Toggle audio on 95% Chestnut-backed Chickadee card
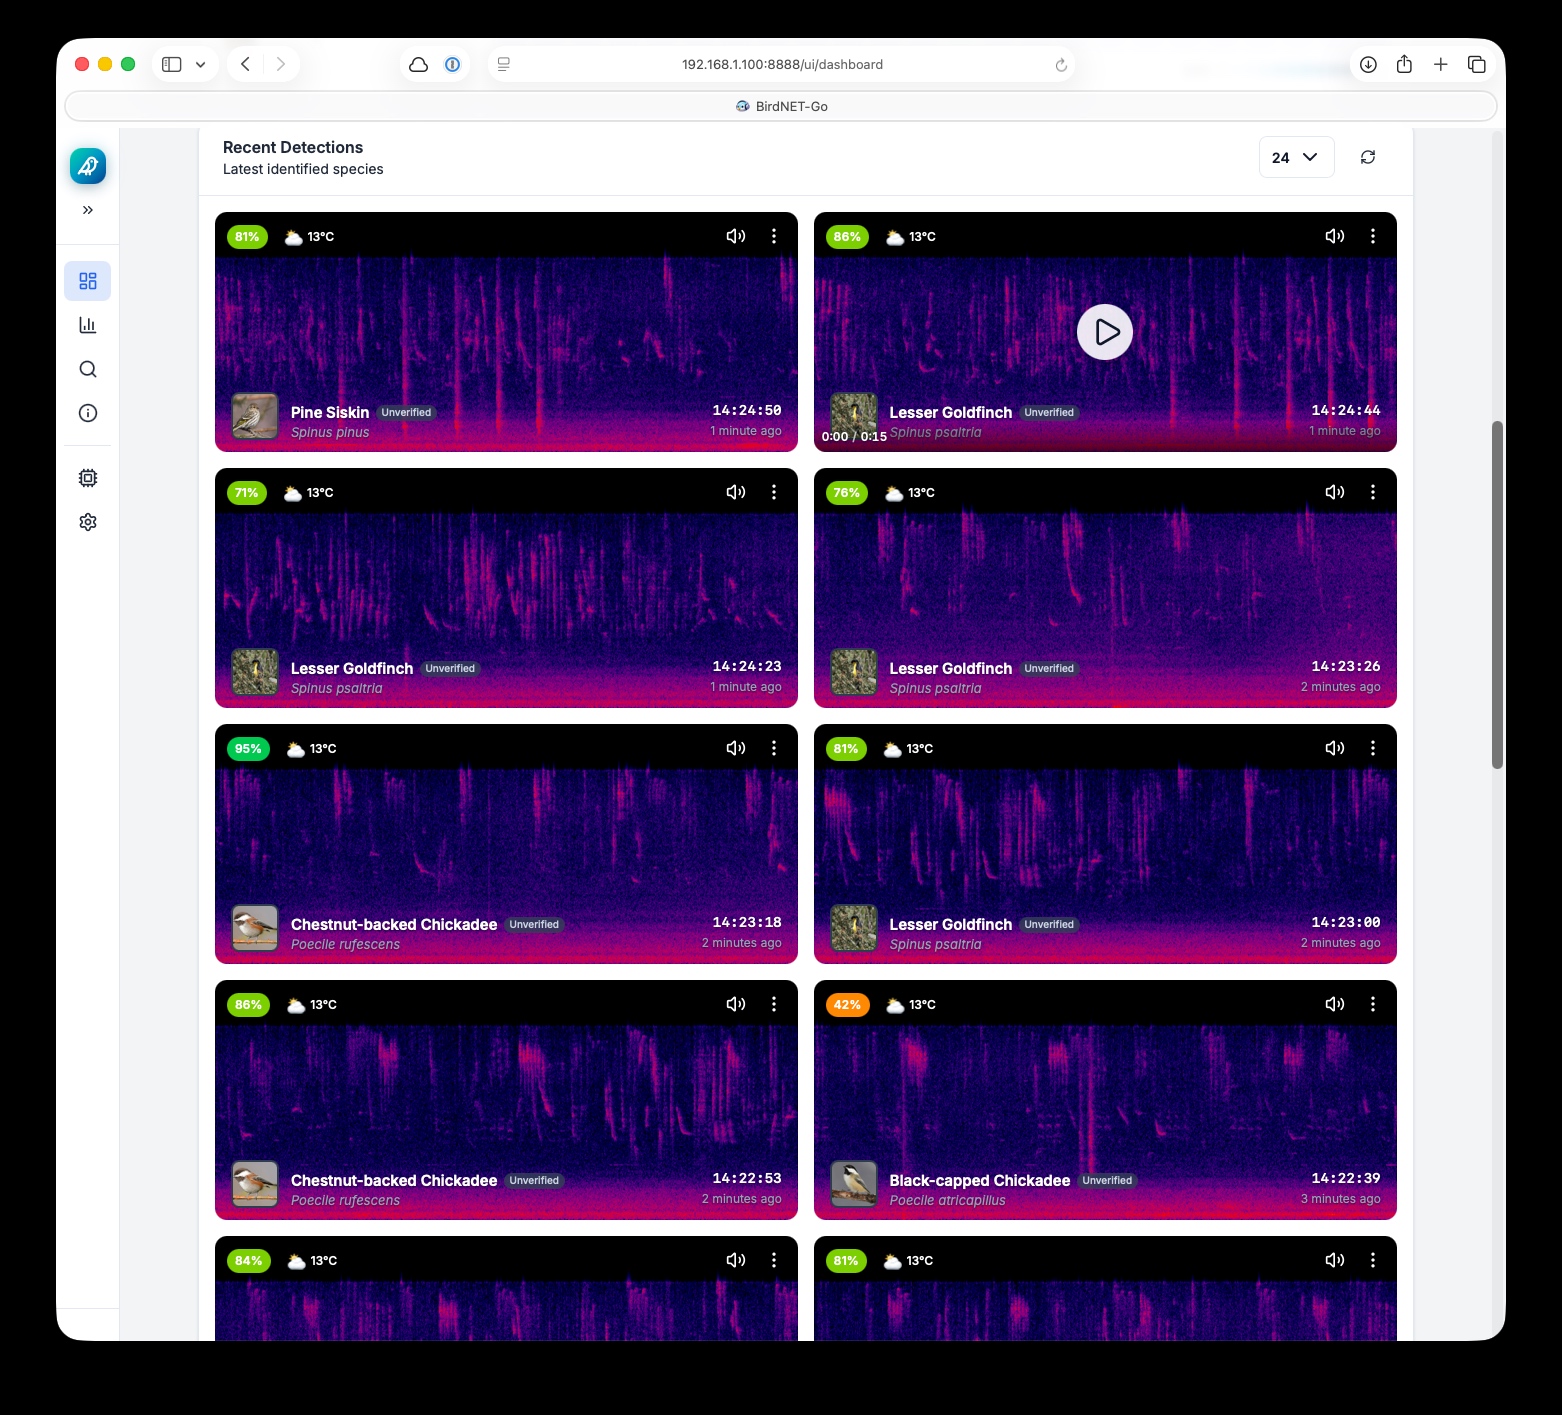1562x1415 pixels. pyautogui.click(x=736, y=748)
